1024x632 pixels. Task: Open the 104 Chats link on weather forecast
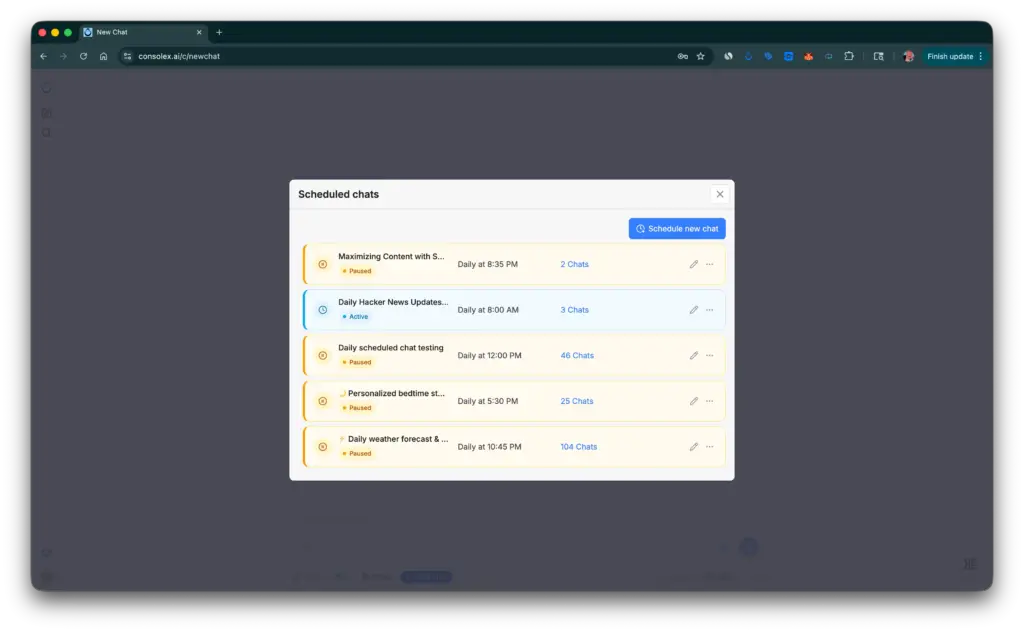(x=578, y=447)
